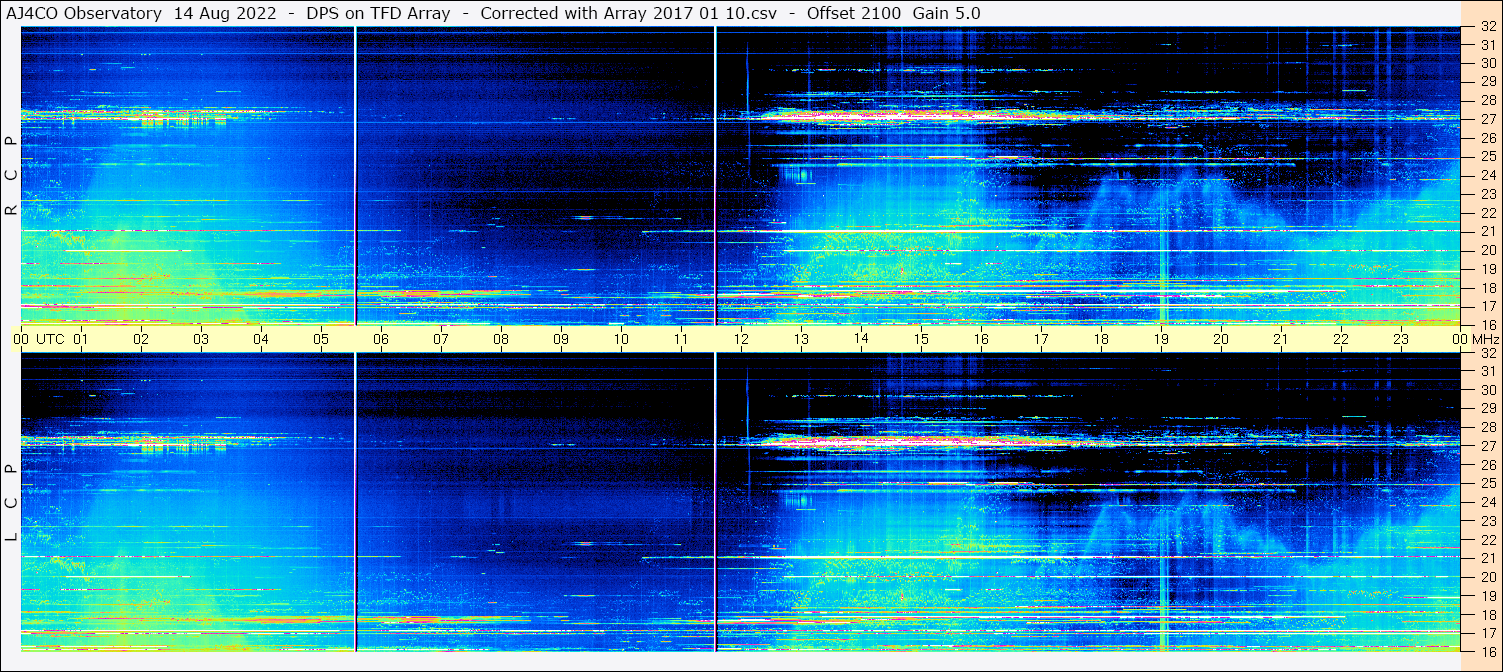Click the 29 MHz tick of the LCP panel
1503x672 pixels.
1487,408
